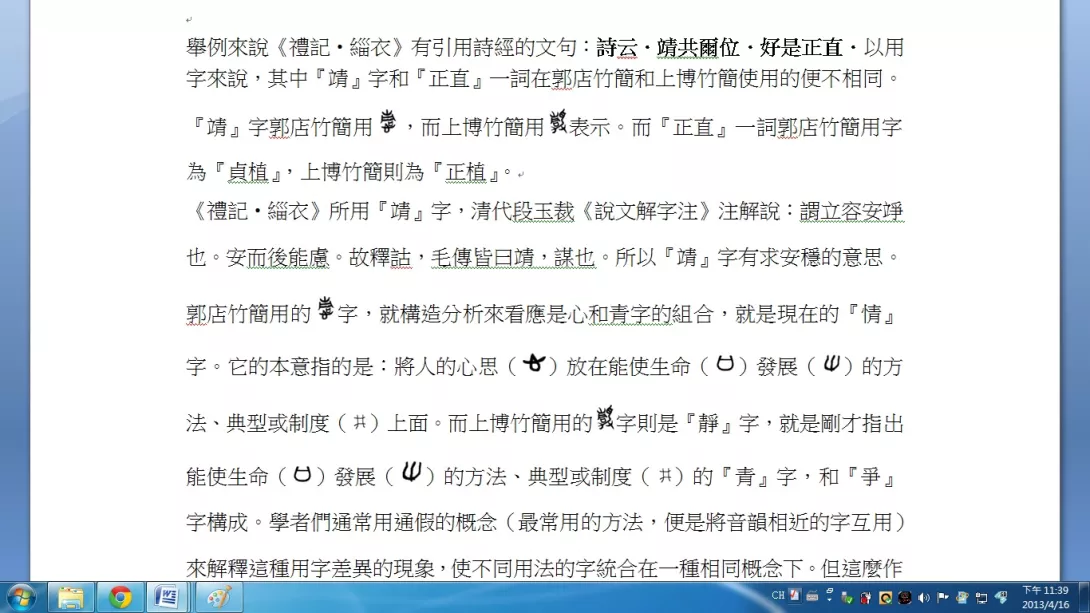Image resolution: width=1090 pixels, height=613 pixels.
Task: Click the Safely Remove Hardware tray icon
Action: click(x=847, y=598)
